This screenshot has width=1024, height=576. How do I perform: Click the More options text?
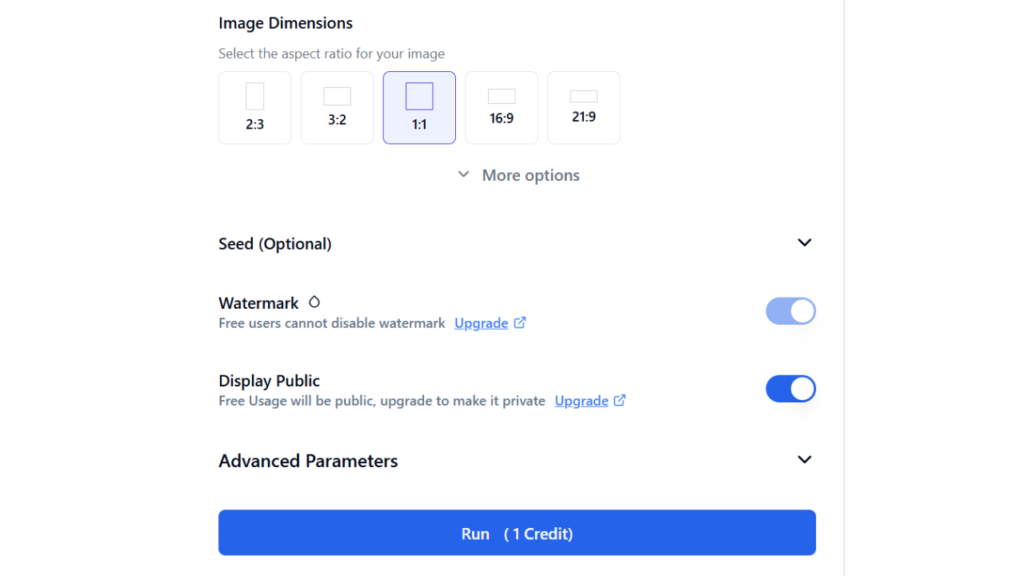(x=530, y=175)
